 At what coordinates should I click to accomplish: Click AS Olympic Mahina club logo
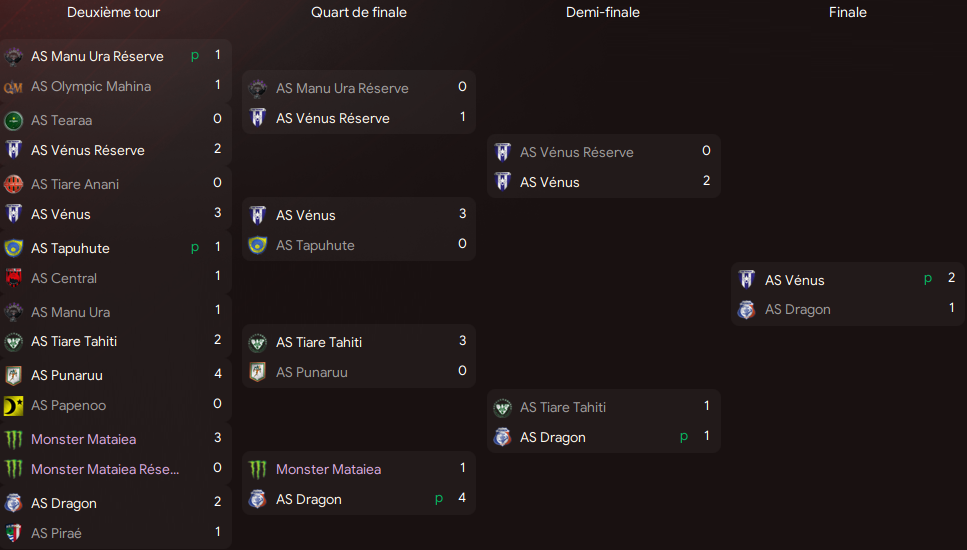point(13,87)
